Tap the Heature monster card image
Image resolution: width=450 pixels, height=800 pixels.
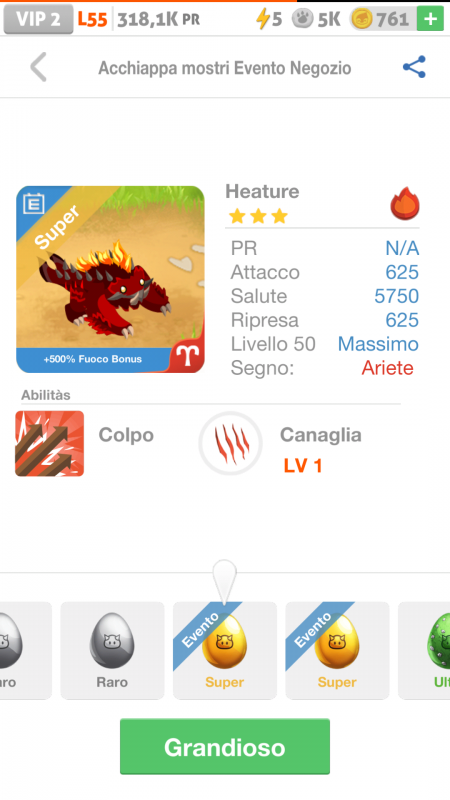pyautogui.click(x=110, y=279)
